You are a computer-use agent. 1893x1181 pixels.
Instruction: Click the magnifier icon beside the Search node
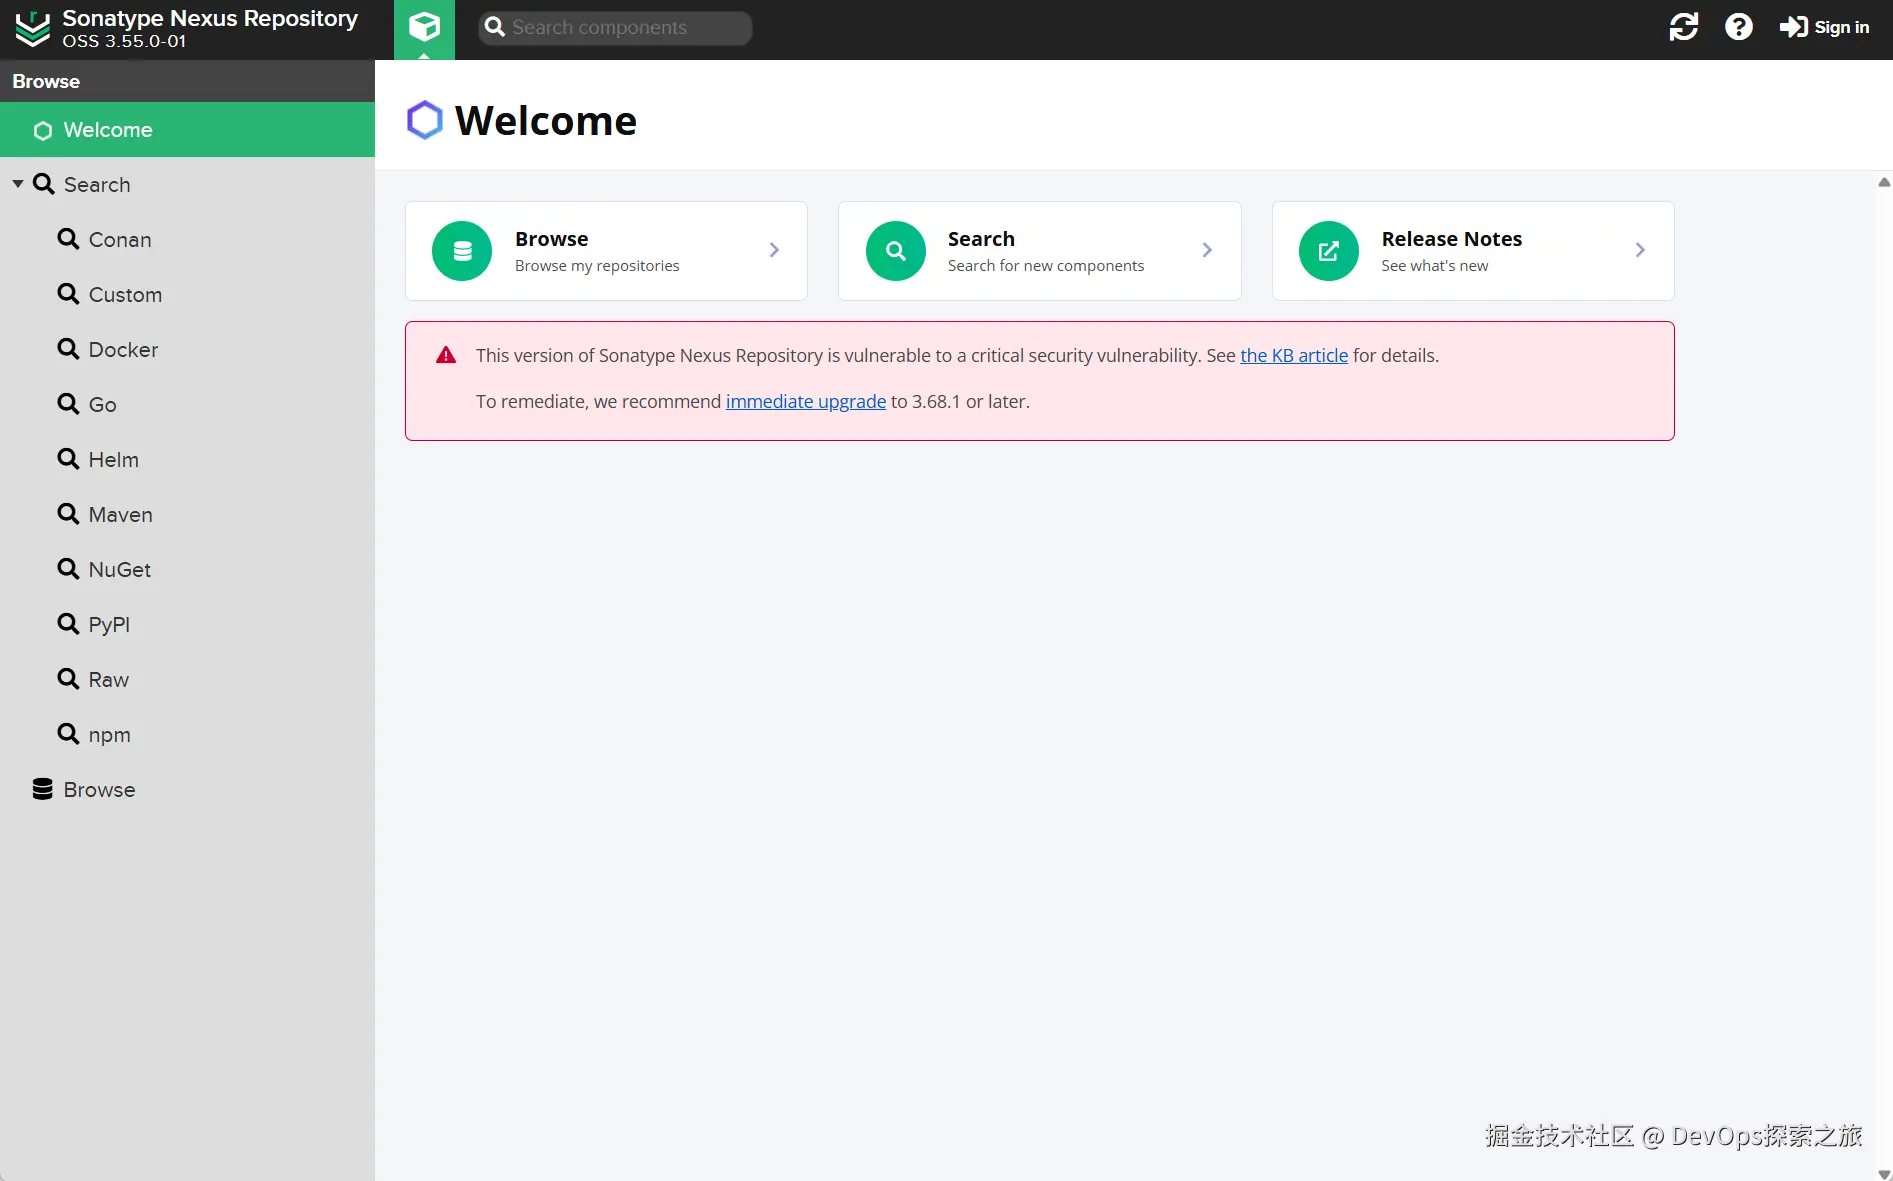coord(44,183)
